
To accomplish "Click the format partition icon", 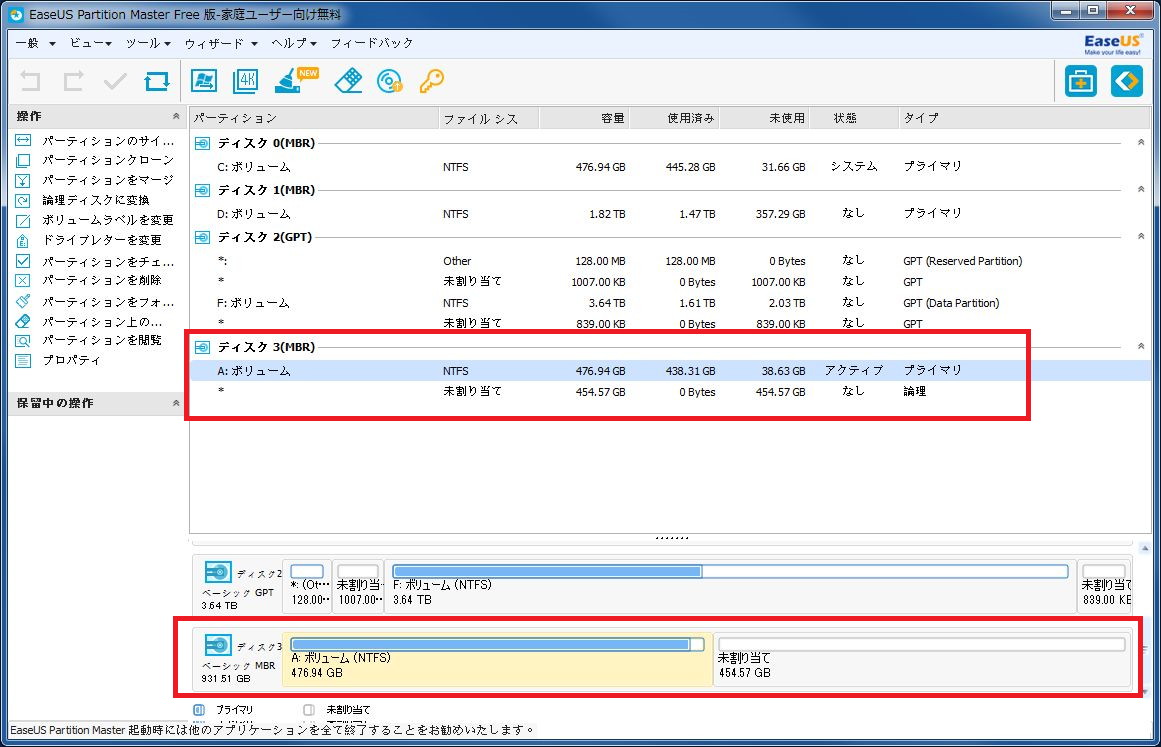I will (x=23, y=301).
